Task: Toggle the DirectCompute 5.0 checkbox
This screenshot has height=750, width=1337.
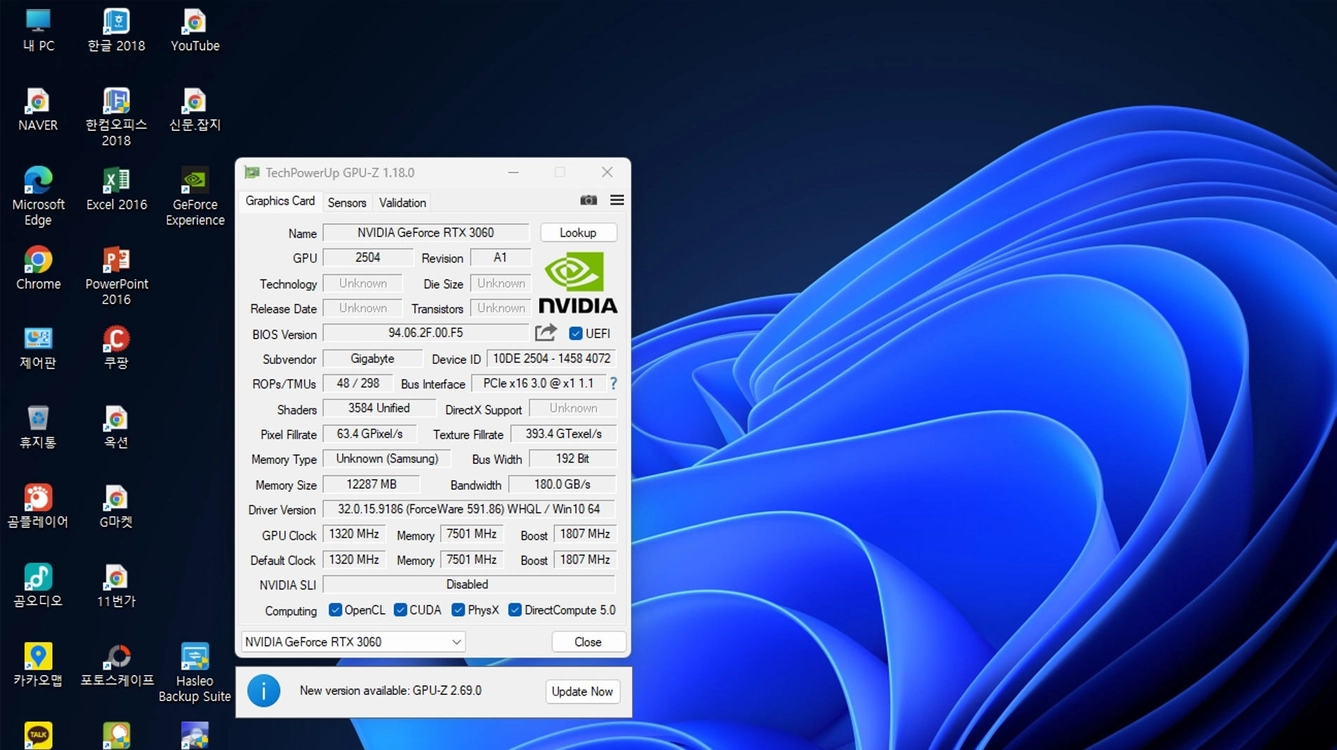Action: click(x=515, y=610)
